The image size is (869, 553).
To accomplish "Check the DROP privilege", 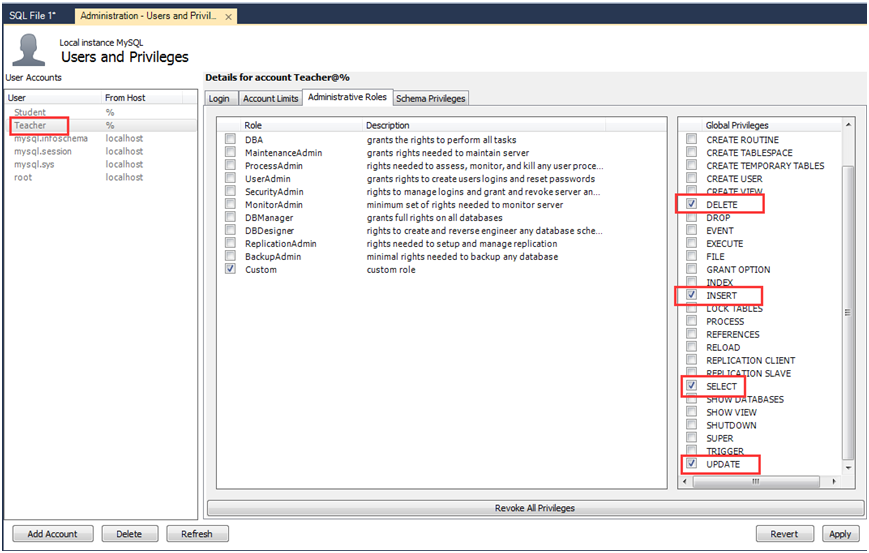I will (692, 217).
